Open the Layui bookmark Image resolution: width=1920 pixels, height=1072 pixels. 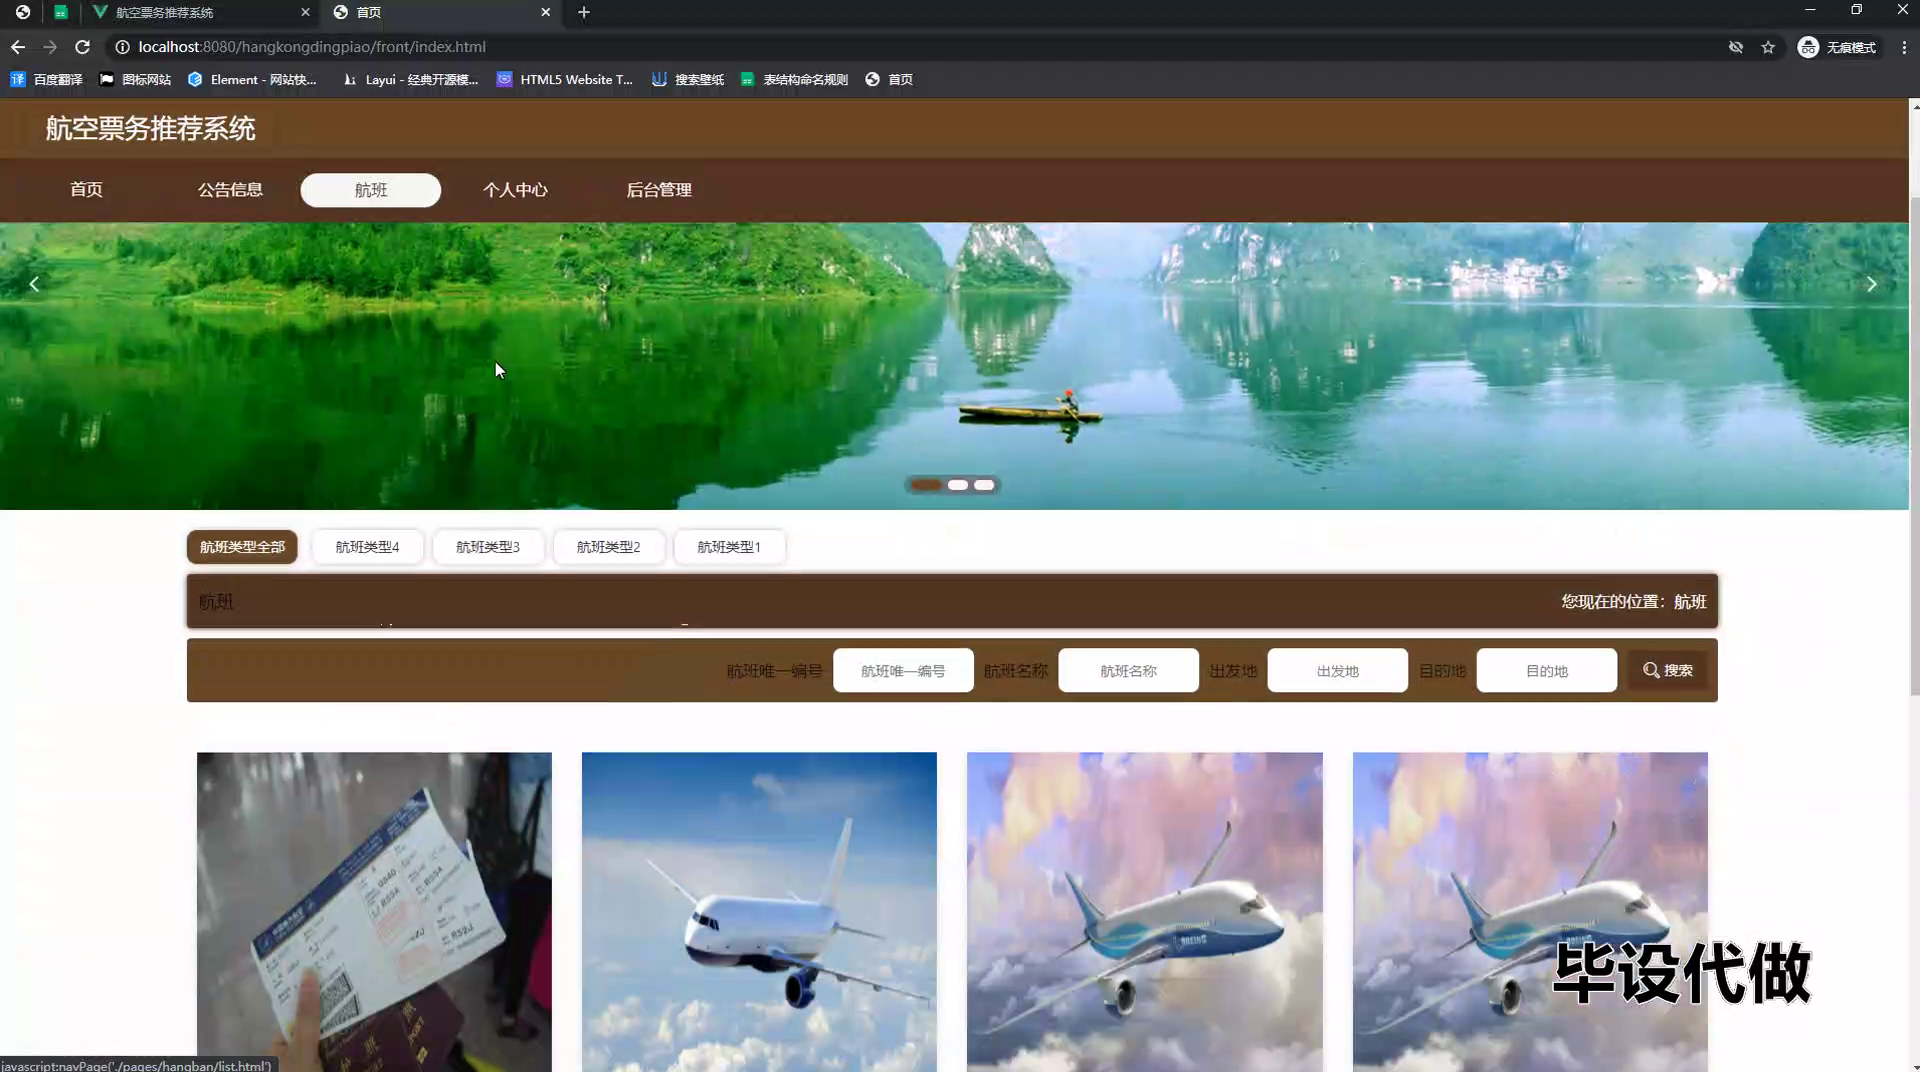point(410,79)
